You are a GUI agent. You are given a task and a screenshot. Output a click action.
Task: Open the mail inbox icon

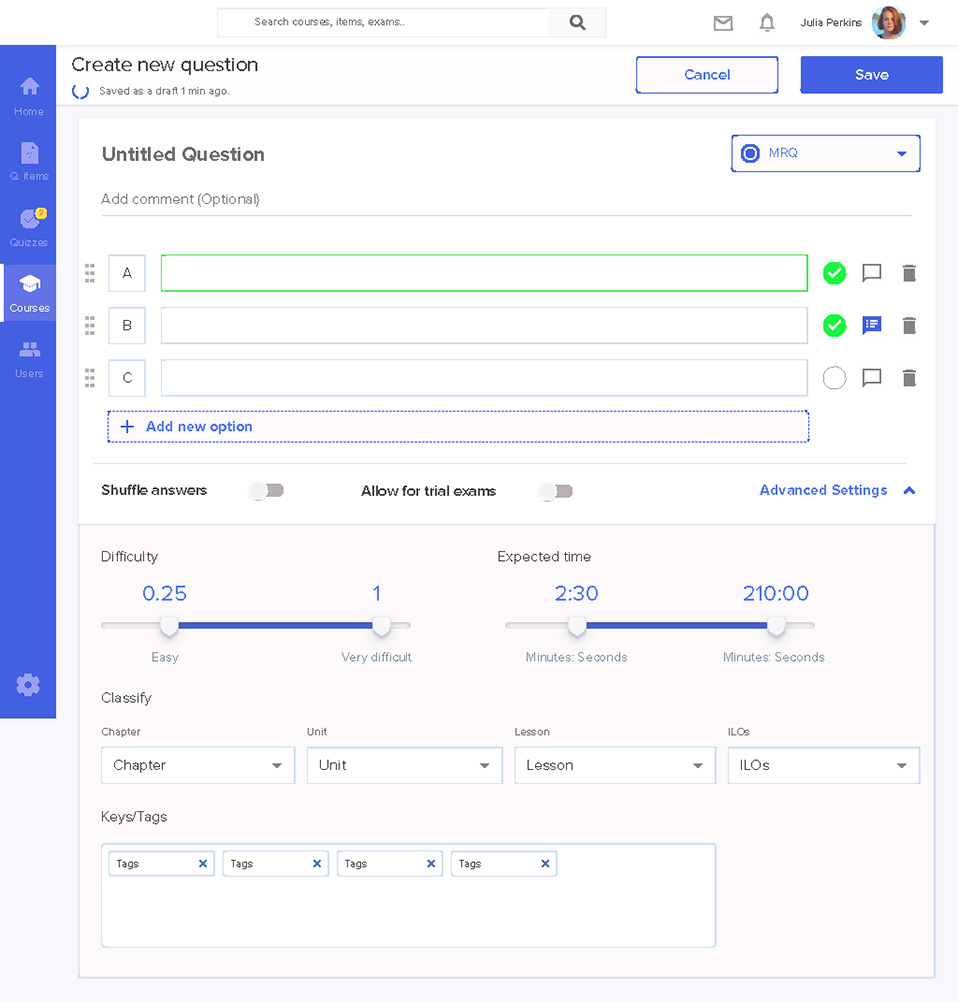tap(723, 24)
